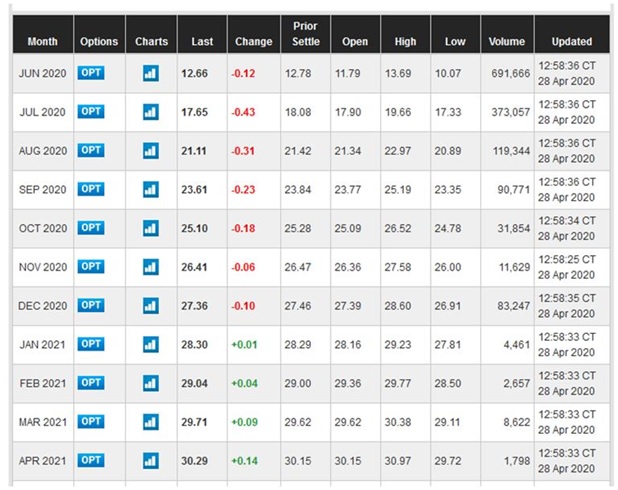Viewport: 618px width, 490px height.
Task: Select the OCT 2020 month cell
Action: coord(43,228)
